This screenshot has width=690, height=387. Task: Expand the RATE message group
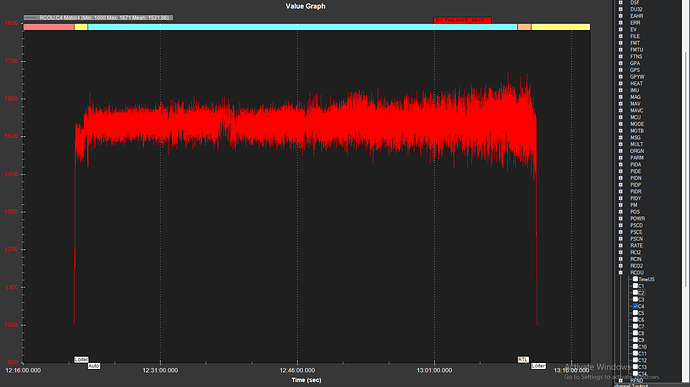click(620, 246)
